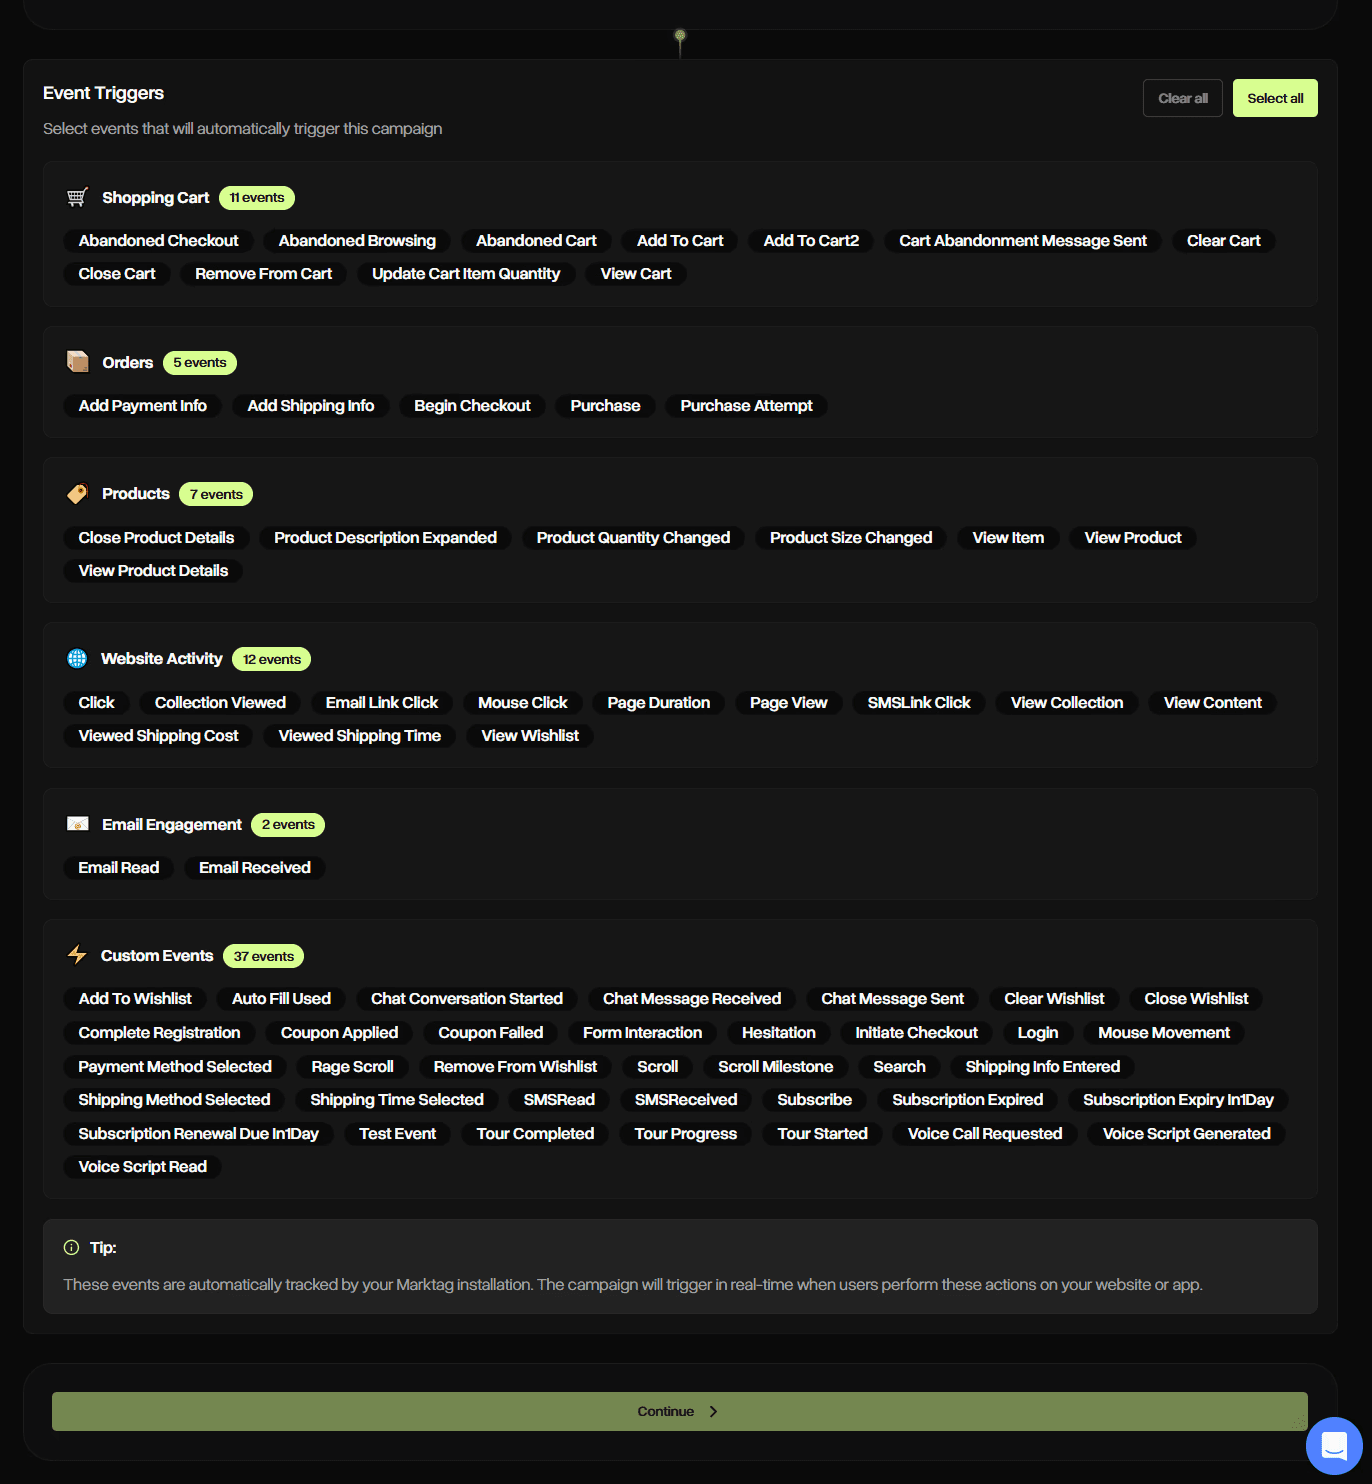Select Close Product Details event
Viewport: 1372px width, 1484px height.
156,538
